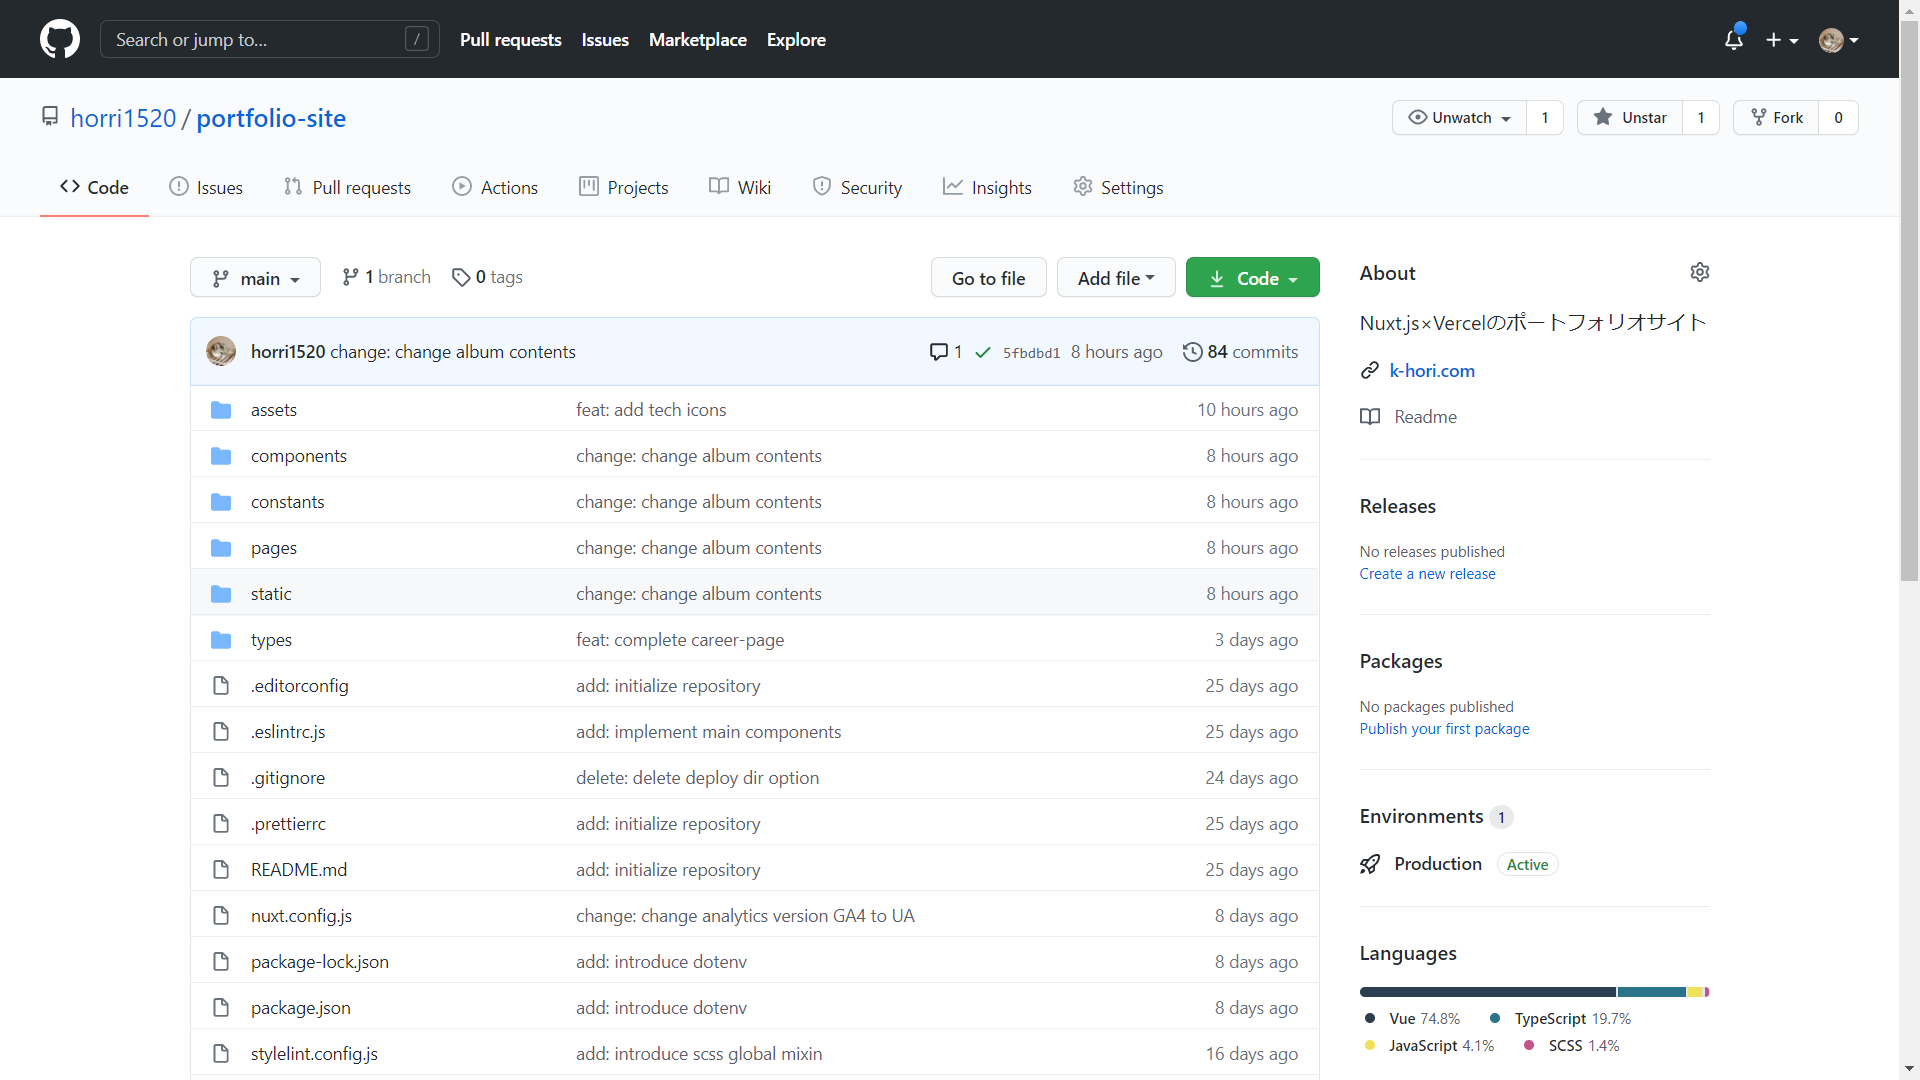Image resolution: width=1920 pixels, height=1080 pixels.
Task: Select the tags label icon next to 0 tags
Action: [x=461, y=277]
